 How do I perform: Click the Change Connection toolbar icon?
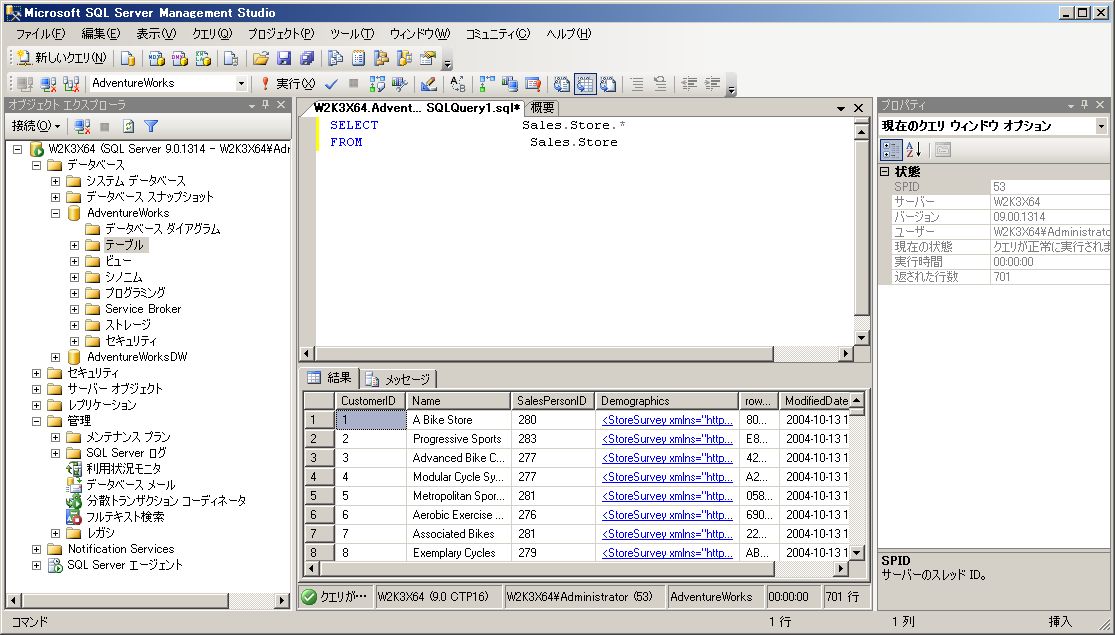pos(71,84)
